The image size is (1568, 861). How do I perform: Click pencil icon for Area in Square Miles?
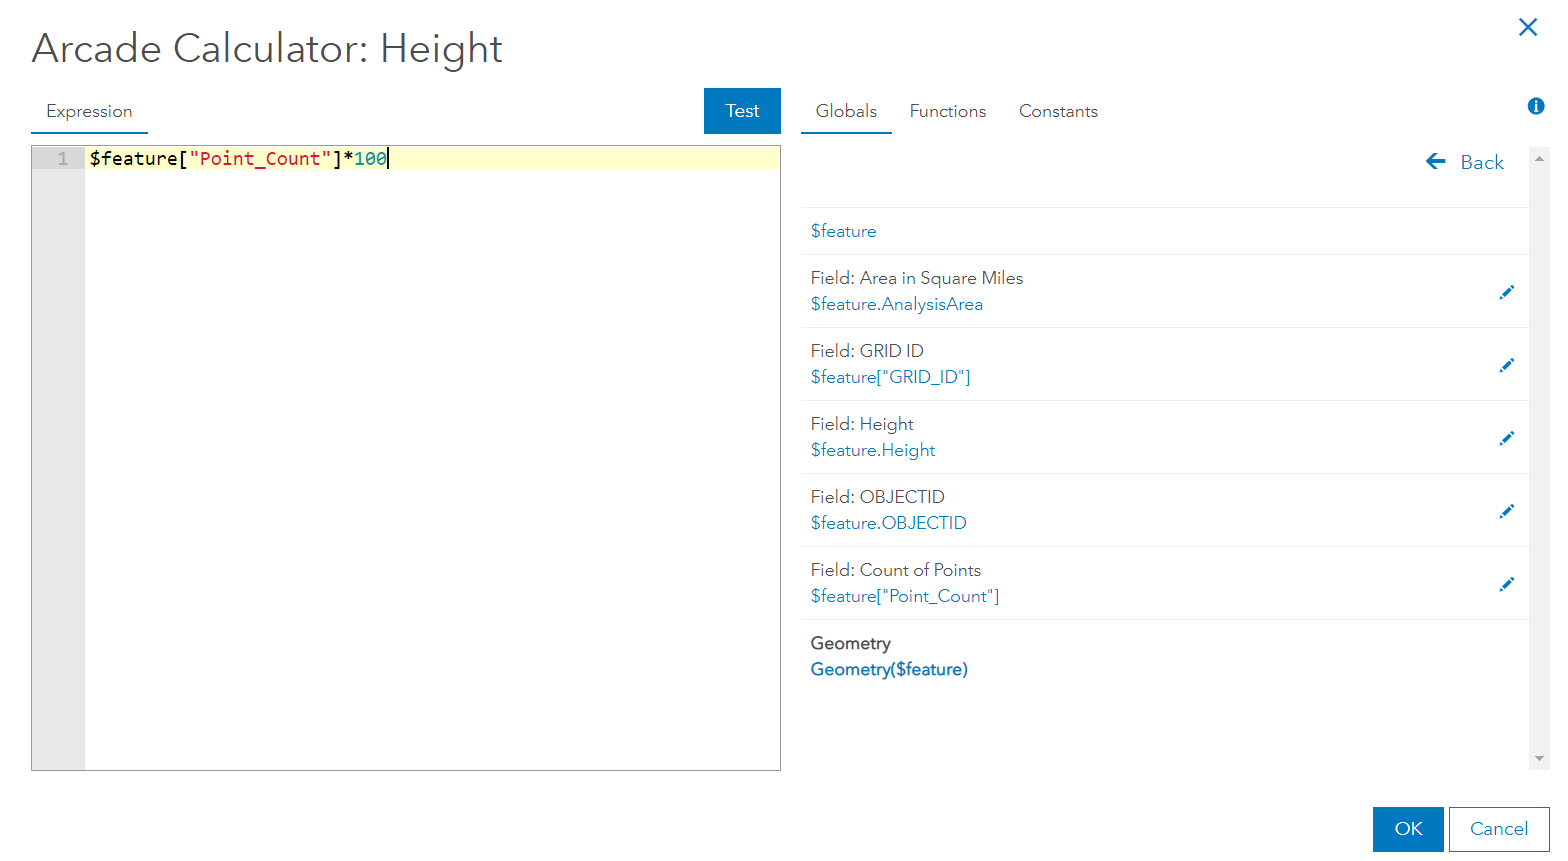point(1507,292)
